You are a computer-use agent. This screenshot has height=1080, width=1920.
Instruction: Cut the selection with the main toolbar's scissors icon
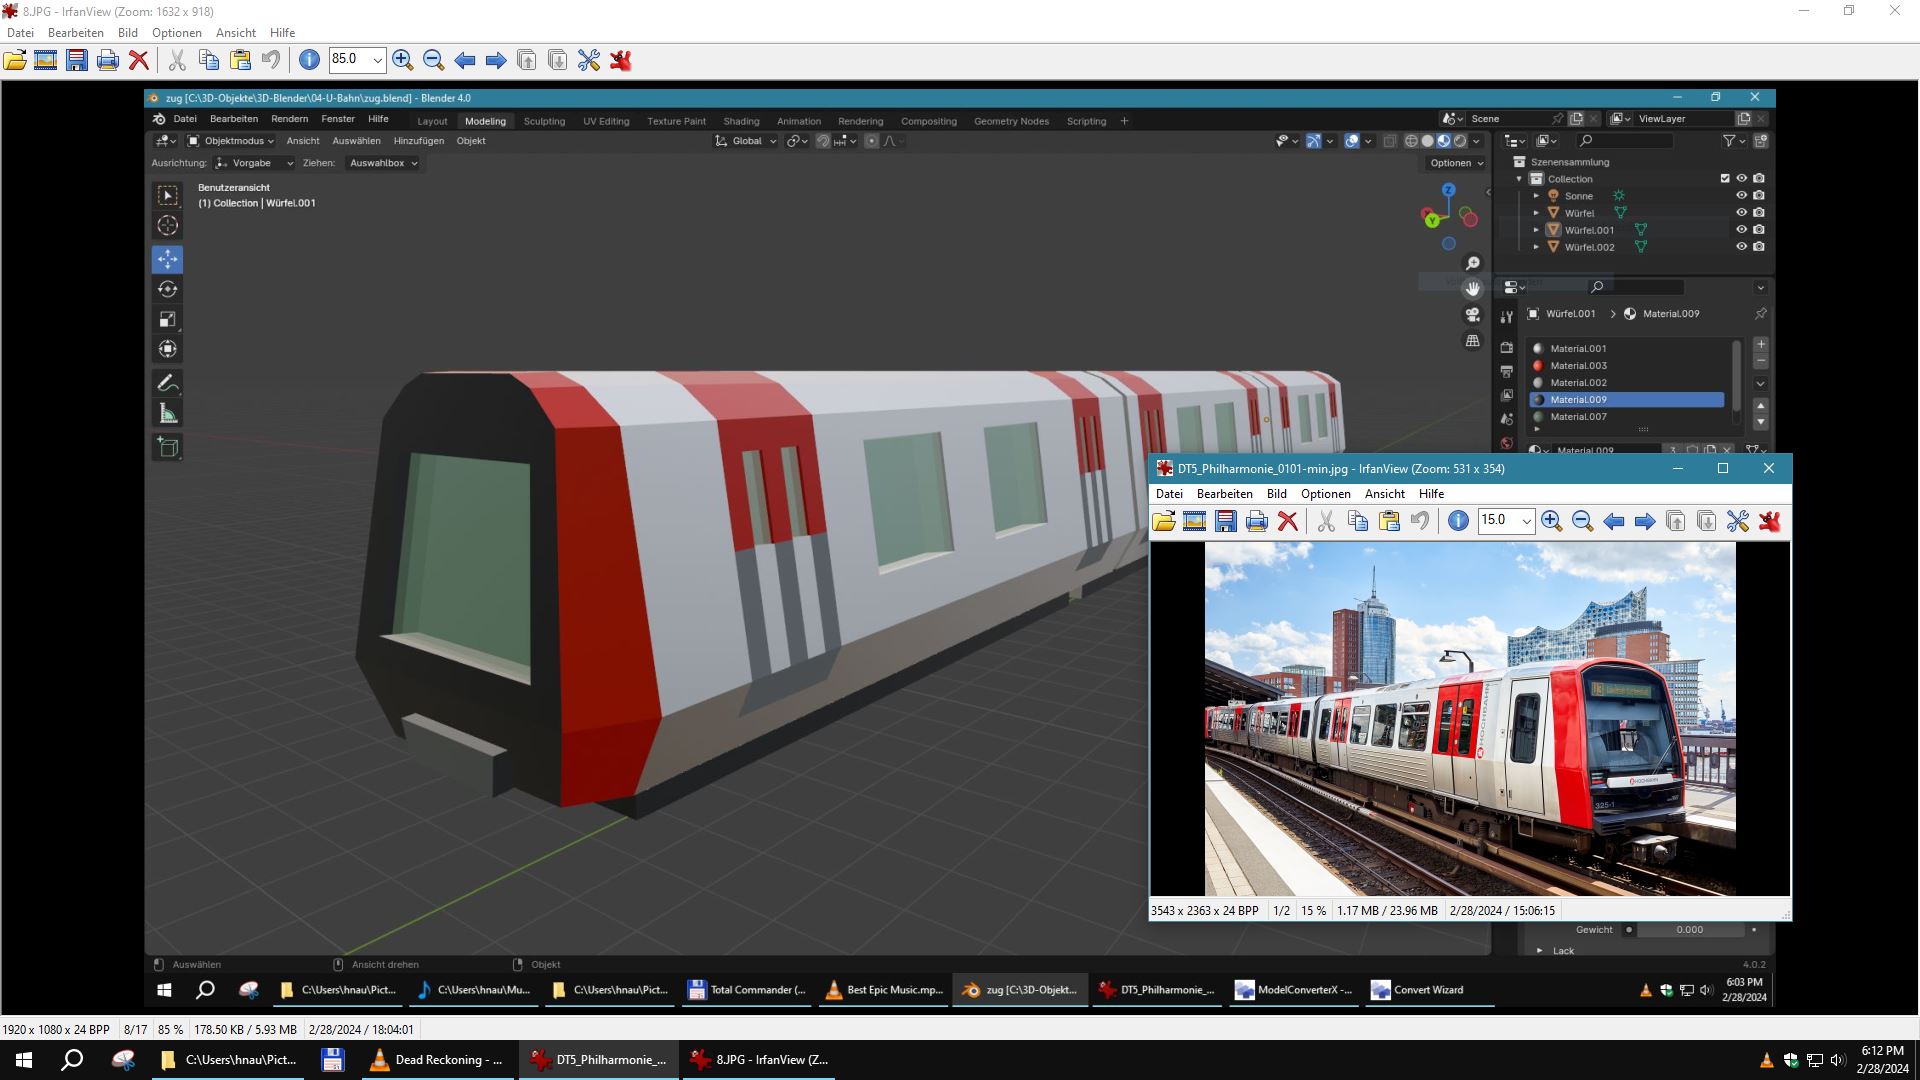177,60
